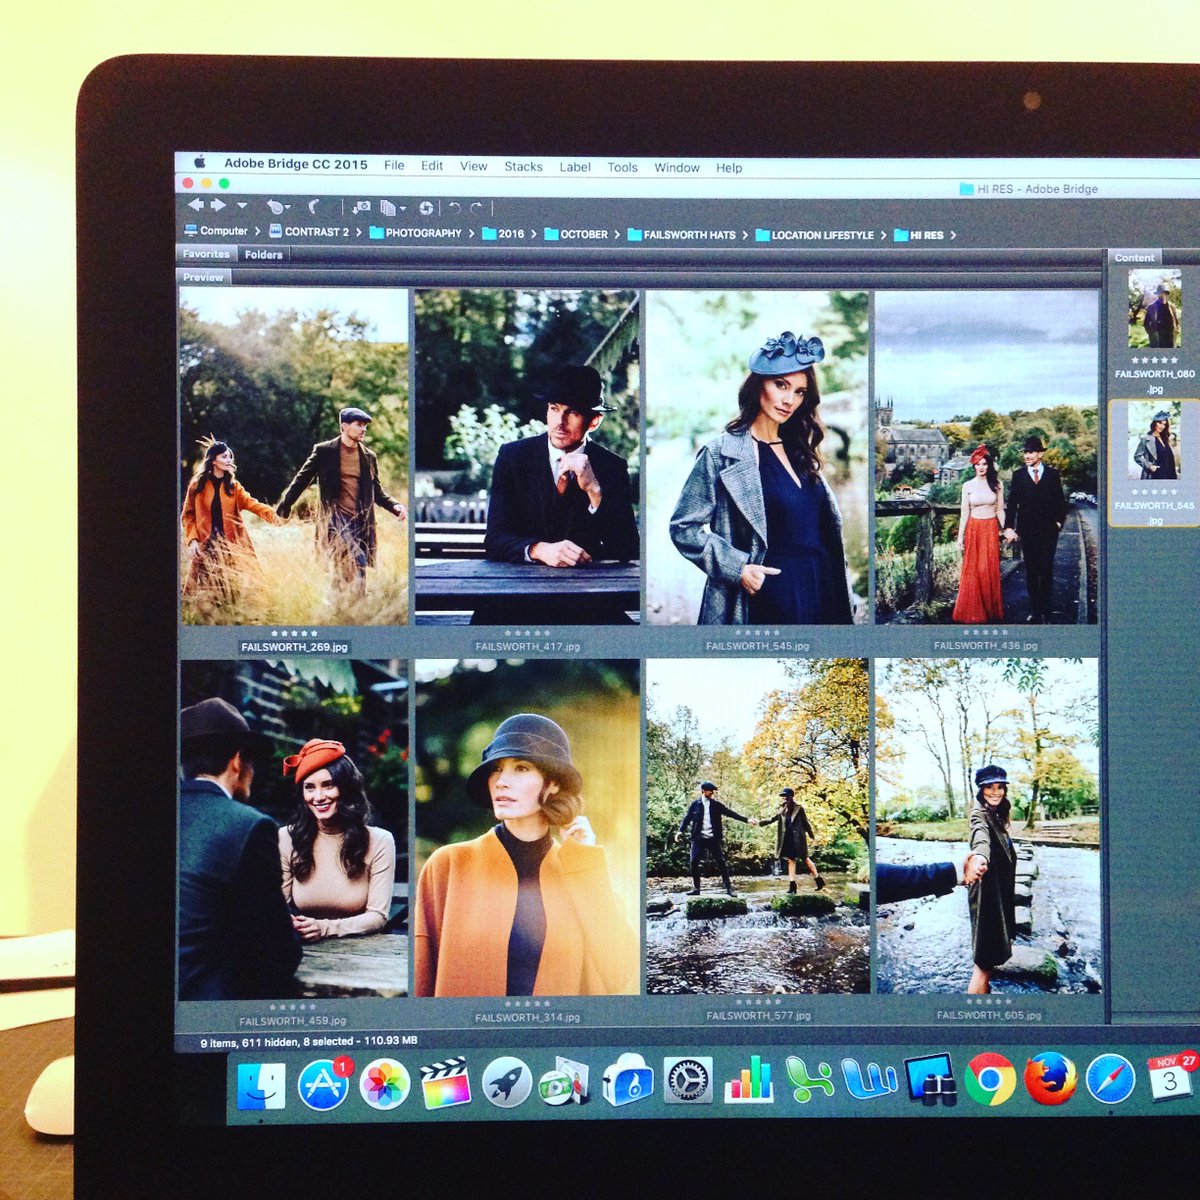Image resolution: width=1200 pixels, height=1200 pixels.
Task: Open the Tools menu
Action: [x=622, y=167]
